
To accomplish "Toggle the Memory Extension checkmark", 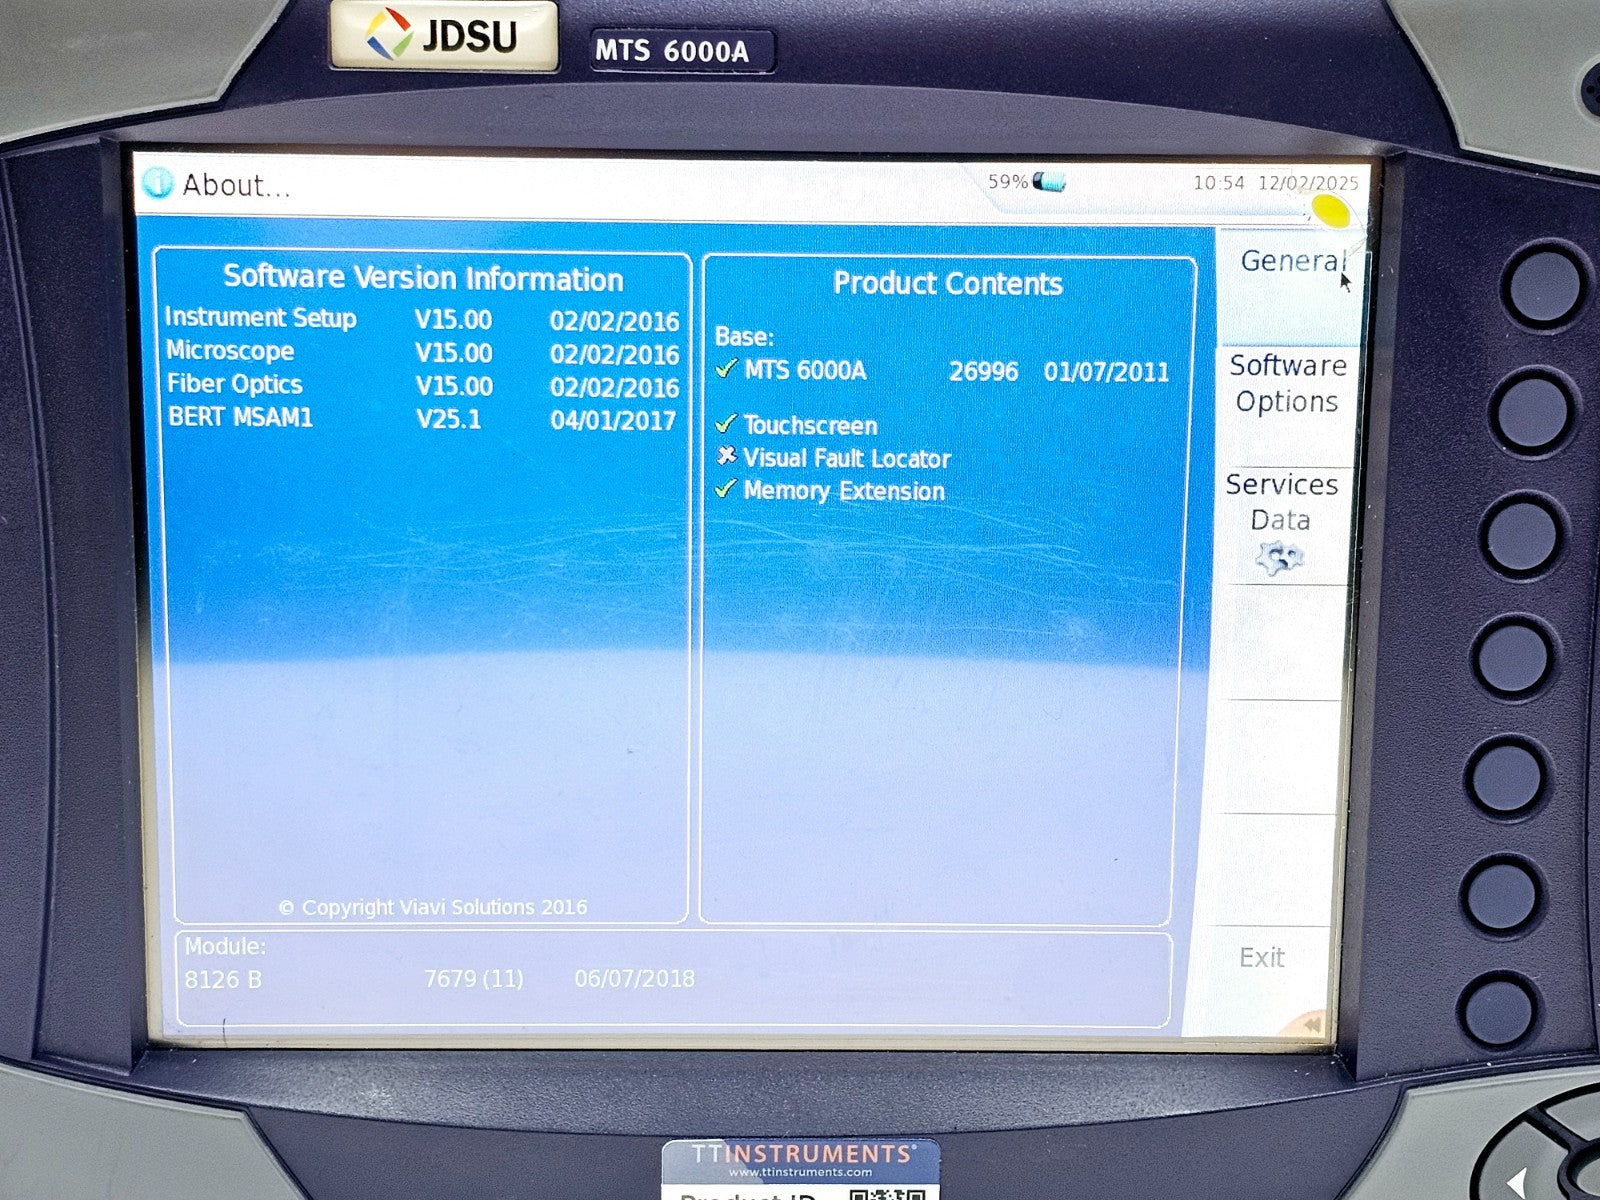I will [x=727, y=490].
